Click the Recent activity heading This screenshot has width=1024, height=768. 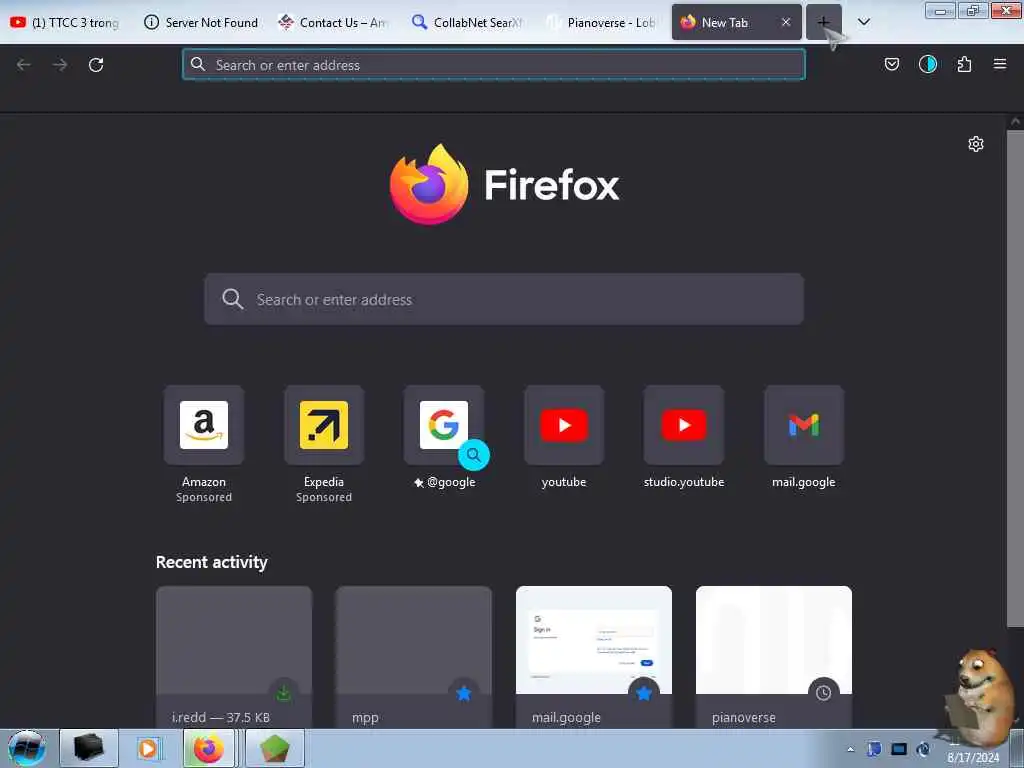(212, 562)
